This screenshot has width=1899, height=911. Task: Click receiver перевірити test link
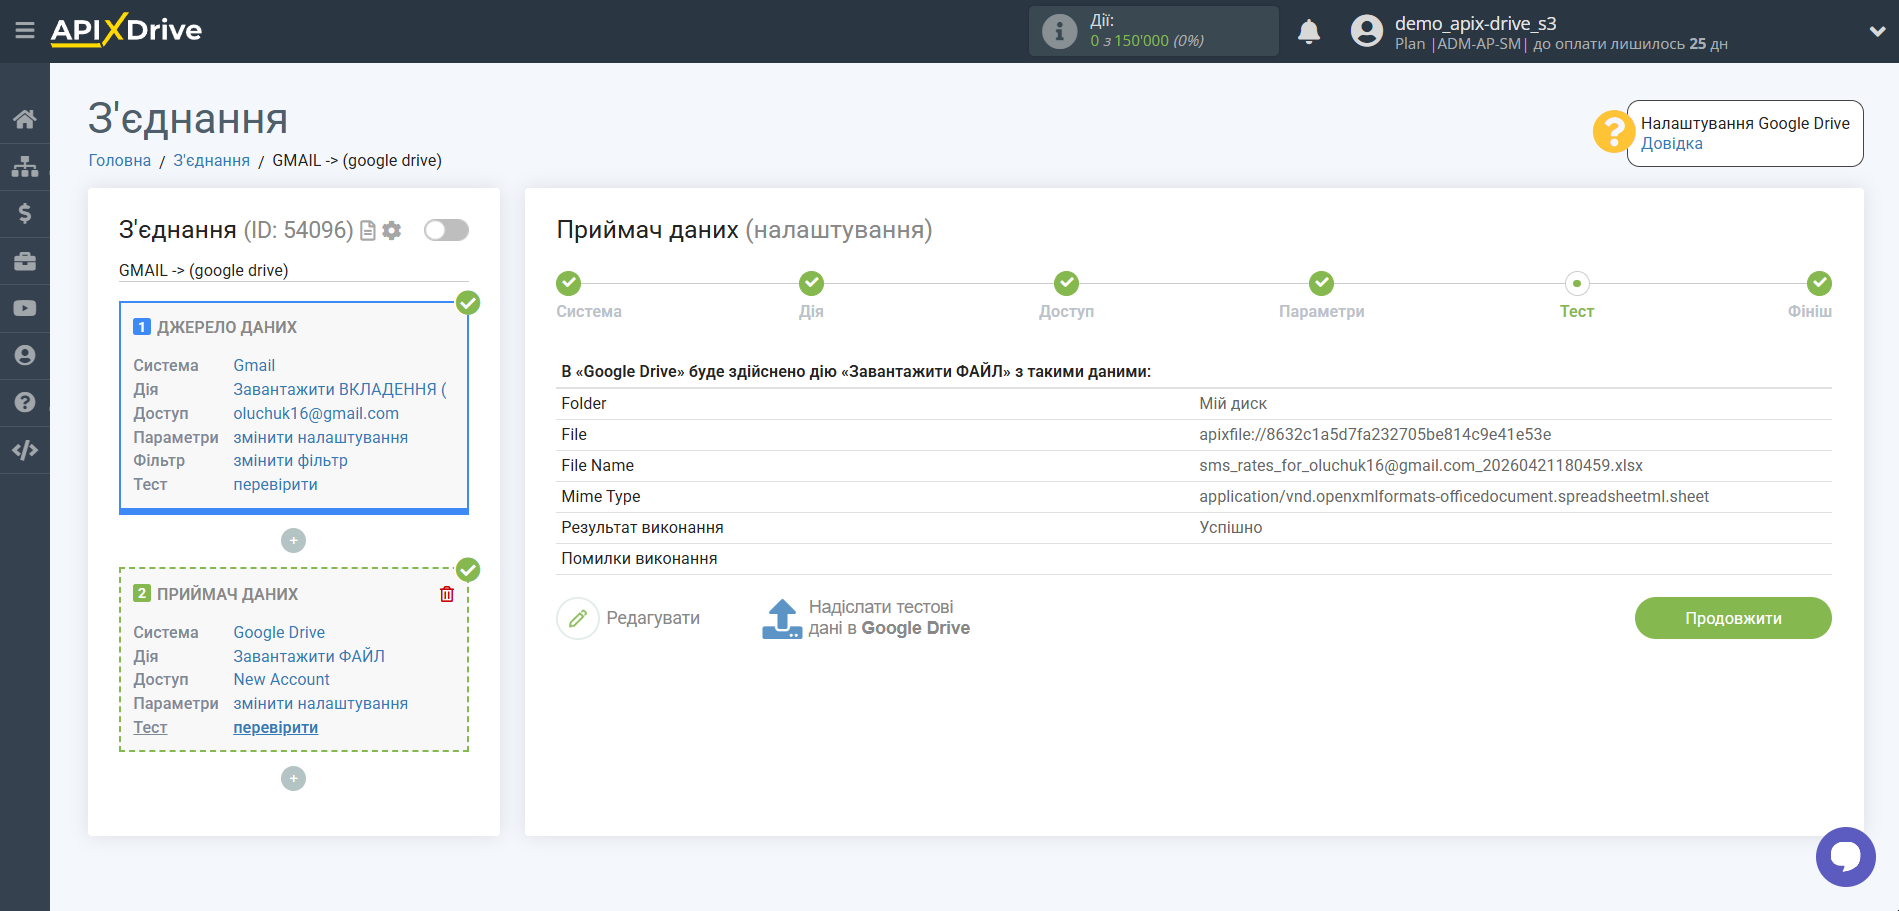275,728
